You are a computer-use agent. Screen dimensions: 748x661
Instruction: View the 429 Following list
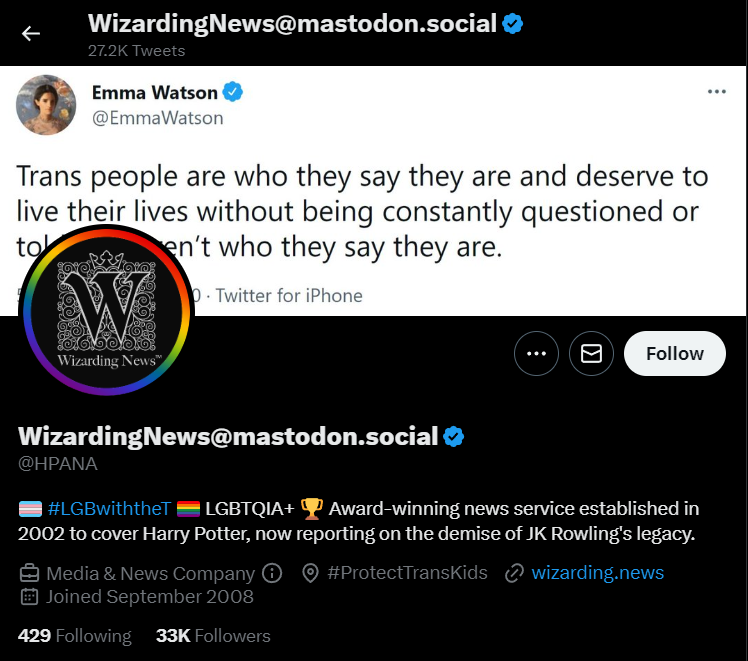(74, 636)
